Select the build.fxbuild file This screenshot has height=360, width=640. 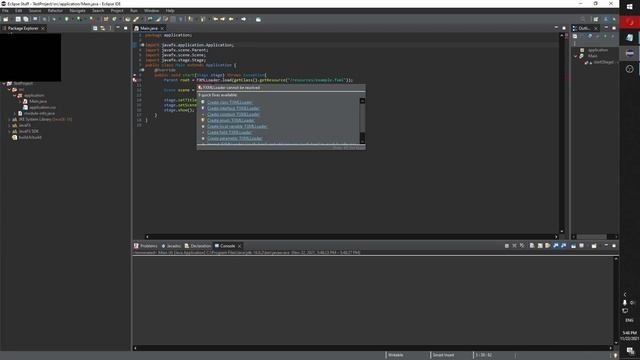coord(30,138)
